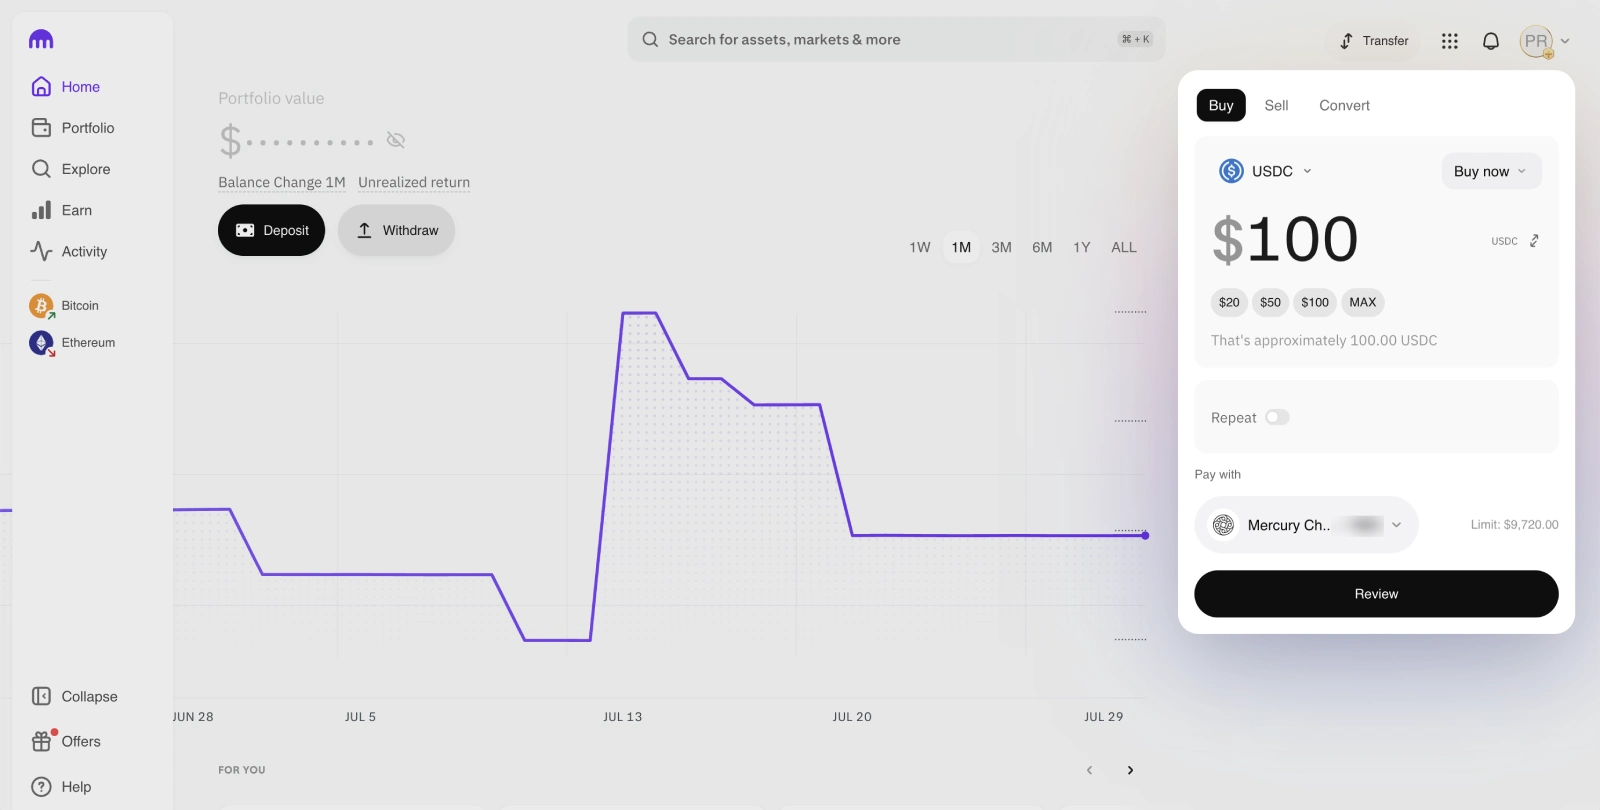Click the chart's current value endpoint dot
The image size is (1600, 810).
click(x=1145, y=536)
